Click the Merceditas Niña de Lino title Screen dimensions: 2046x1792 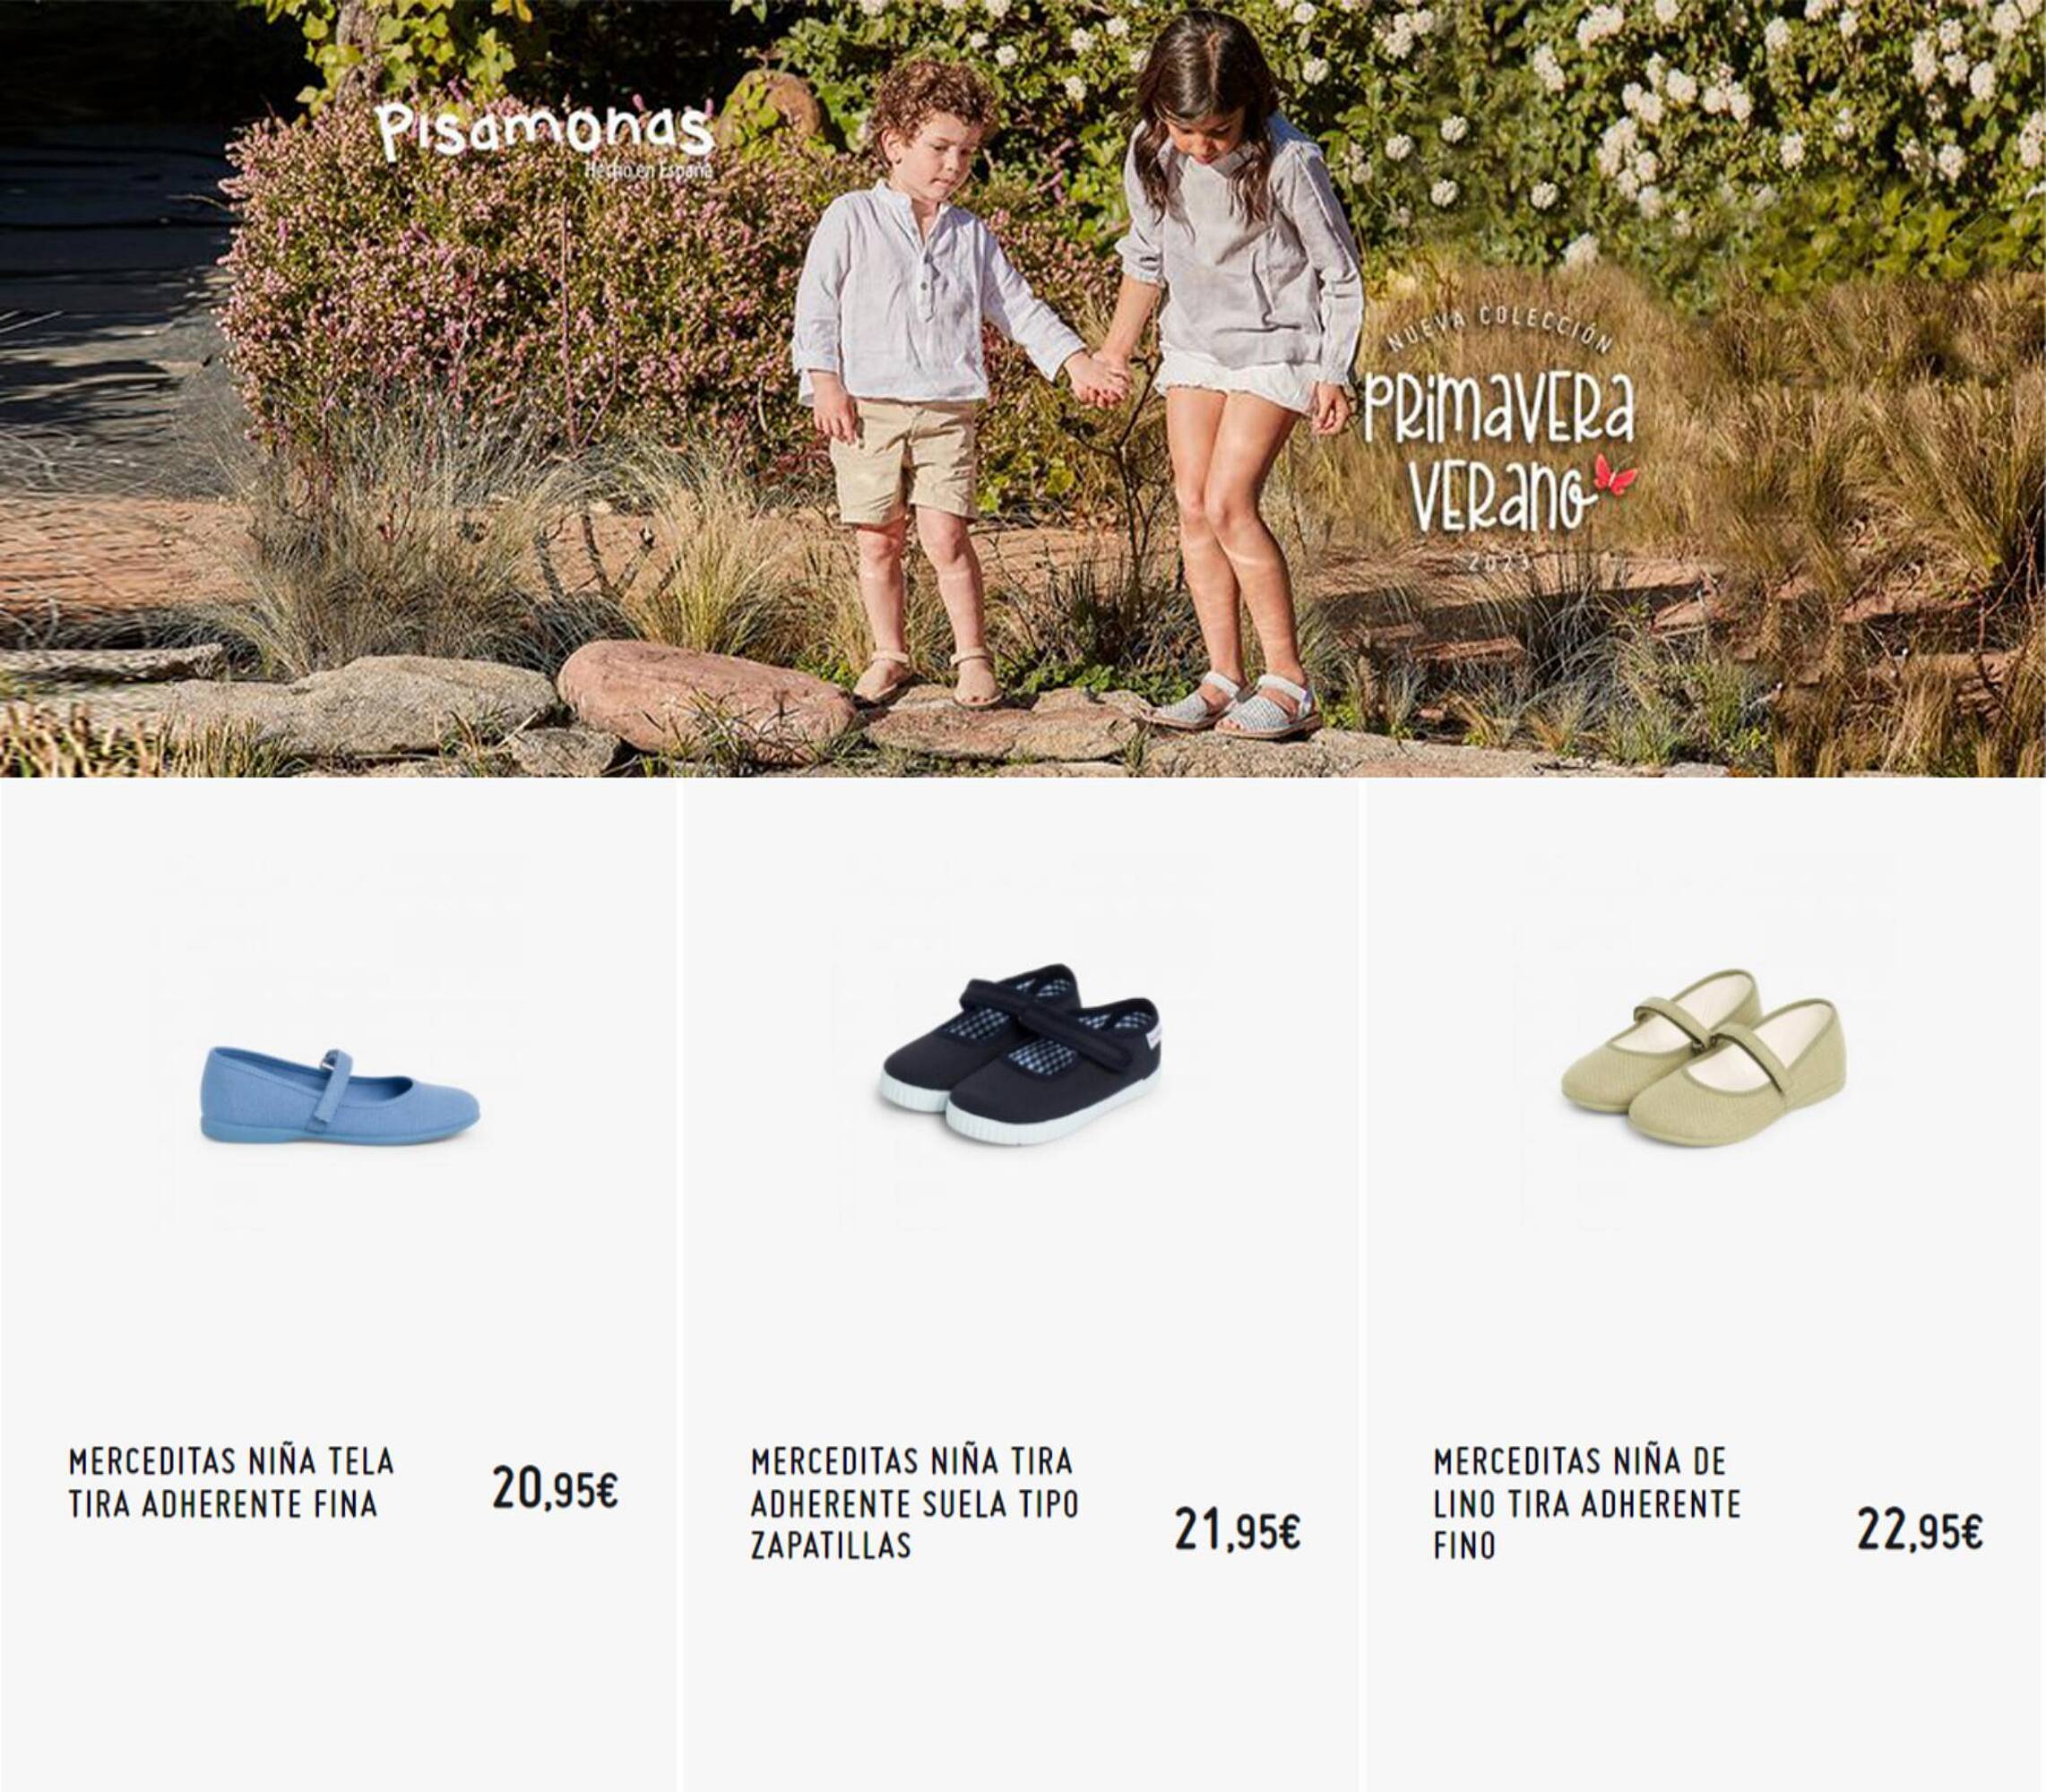point(1587,1502)
